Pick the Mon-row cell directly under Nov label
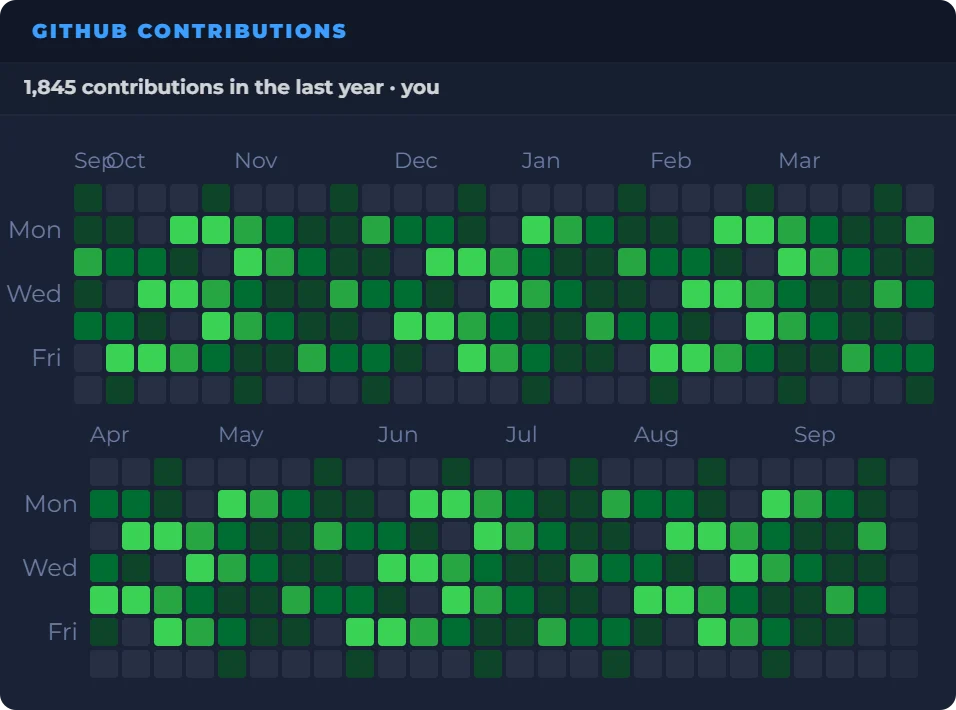Screen dimensions: 956x710 pos(248,230)
